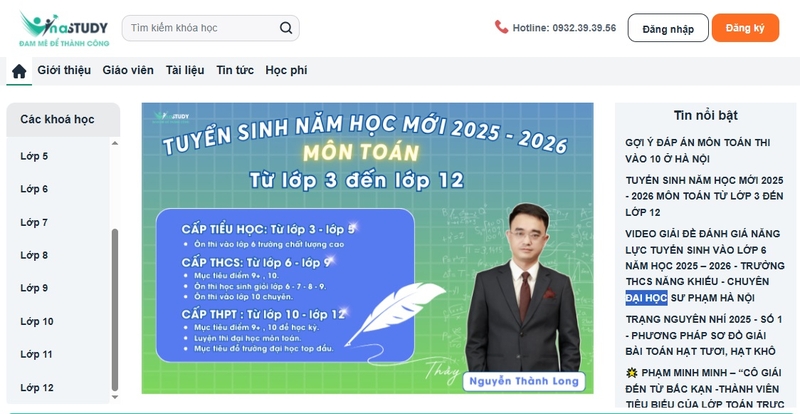Open the Giáo viên menu item
800x414 pixels.
click(128, 70)
